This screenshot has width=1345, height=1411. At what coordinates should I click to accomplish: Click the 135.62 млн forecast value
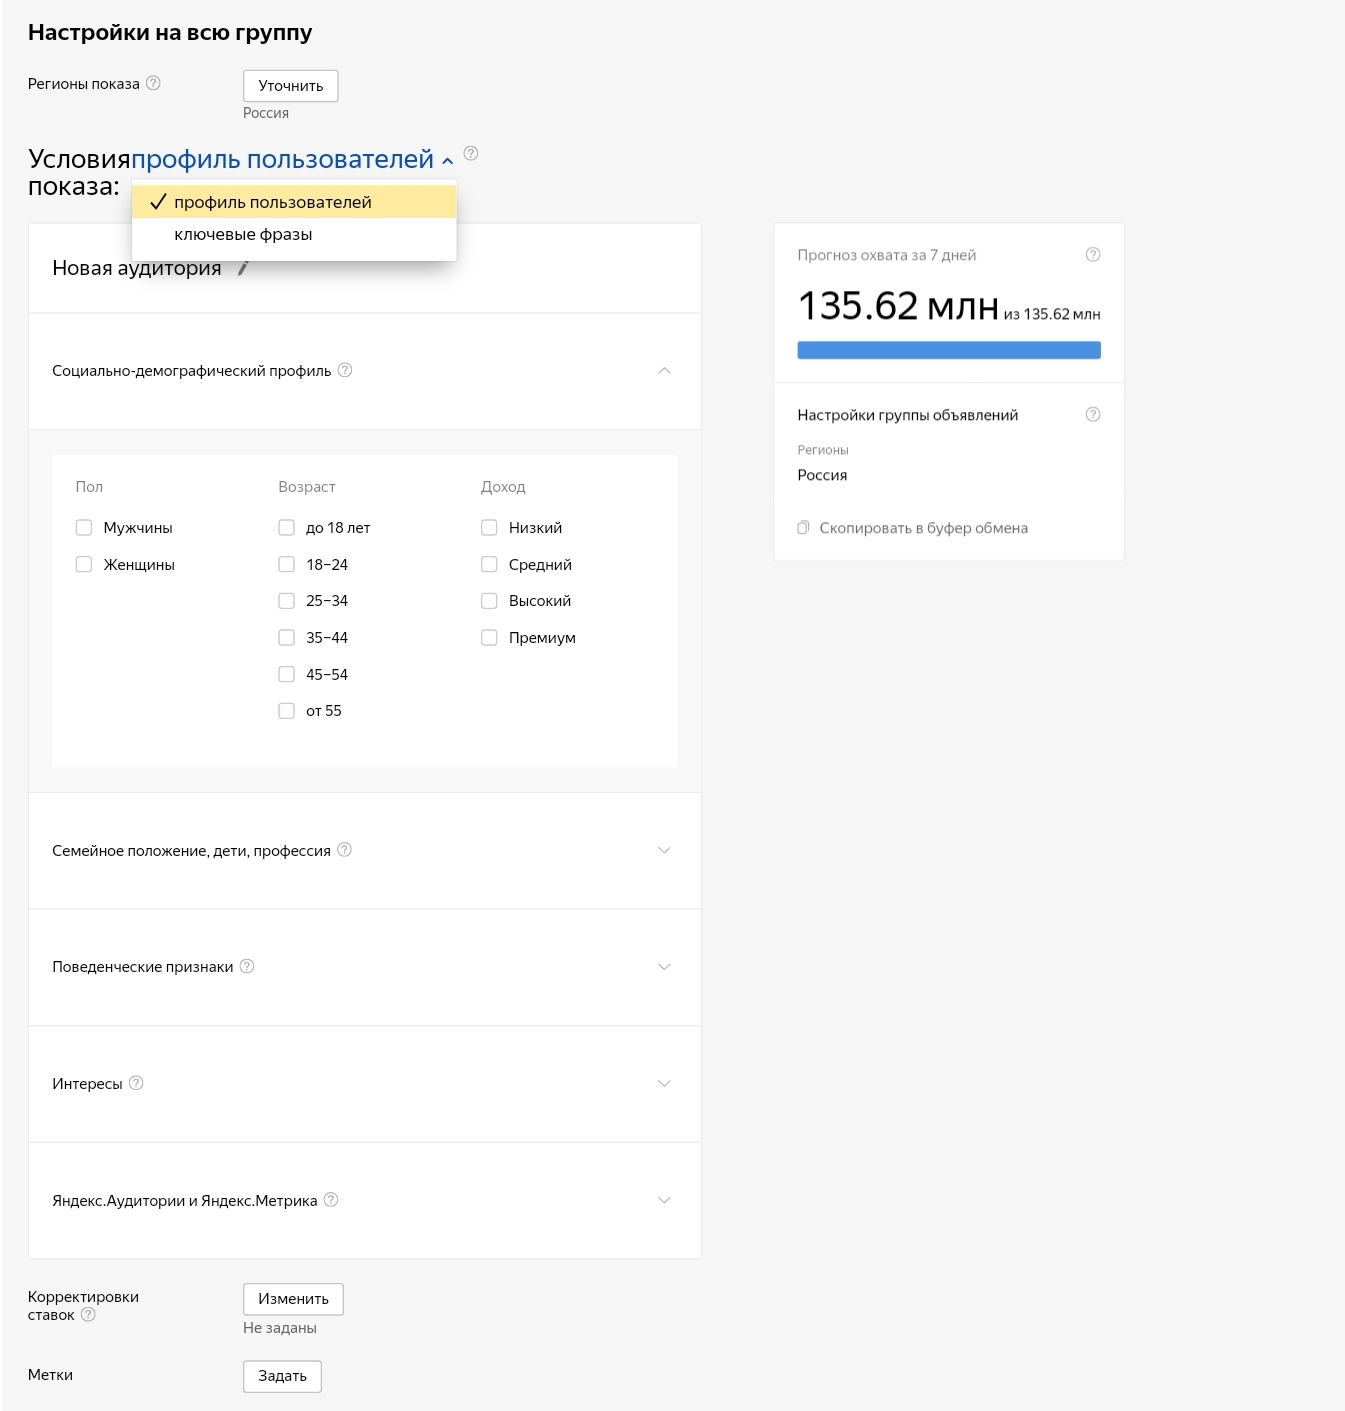[898, 306]
